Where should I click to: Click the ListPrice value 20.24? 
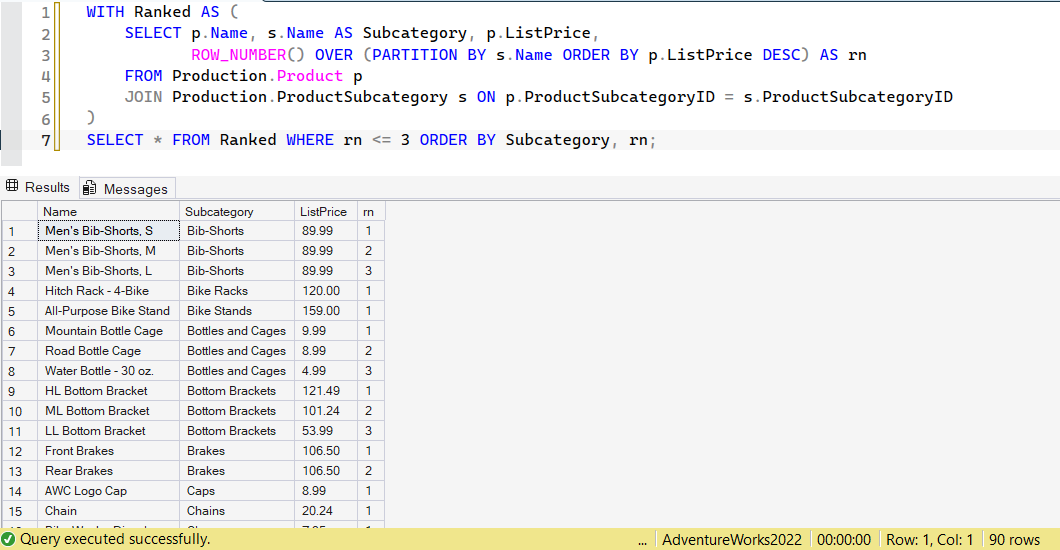point(326,511)
